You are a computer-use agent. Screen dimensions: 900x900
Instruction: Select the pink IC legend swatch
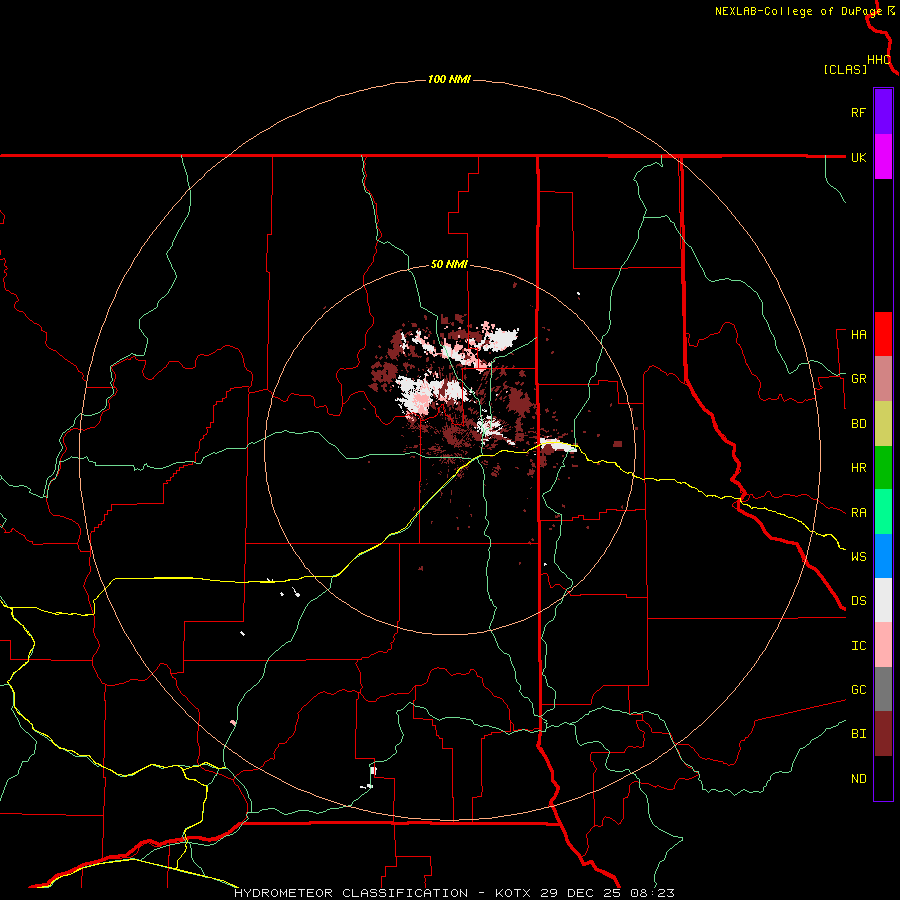pos(883,645)
